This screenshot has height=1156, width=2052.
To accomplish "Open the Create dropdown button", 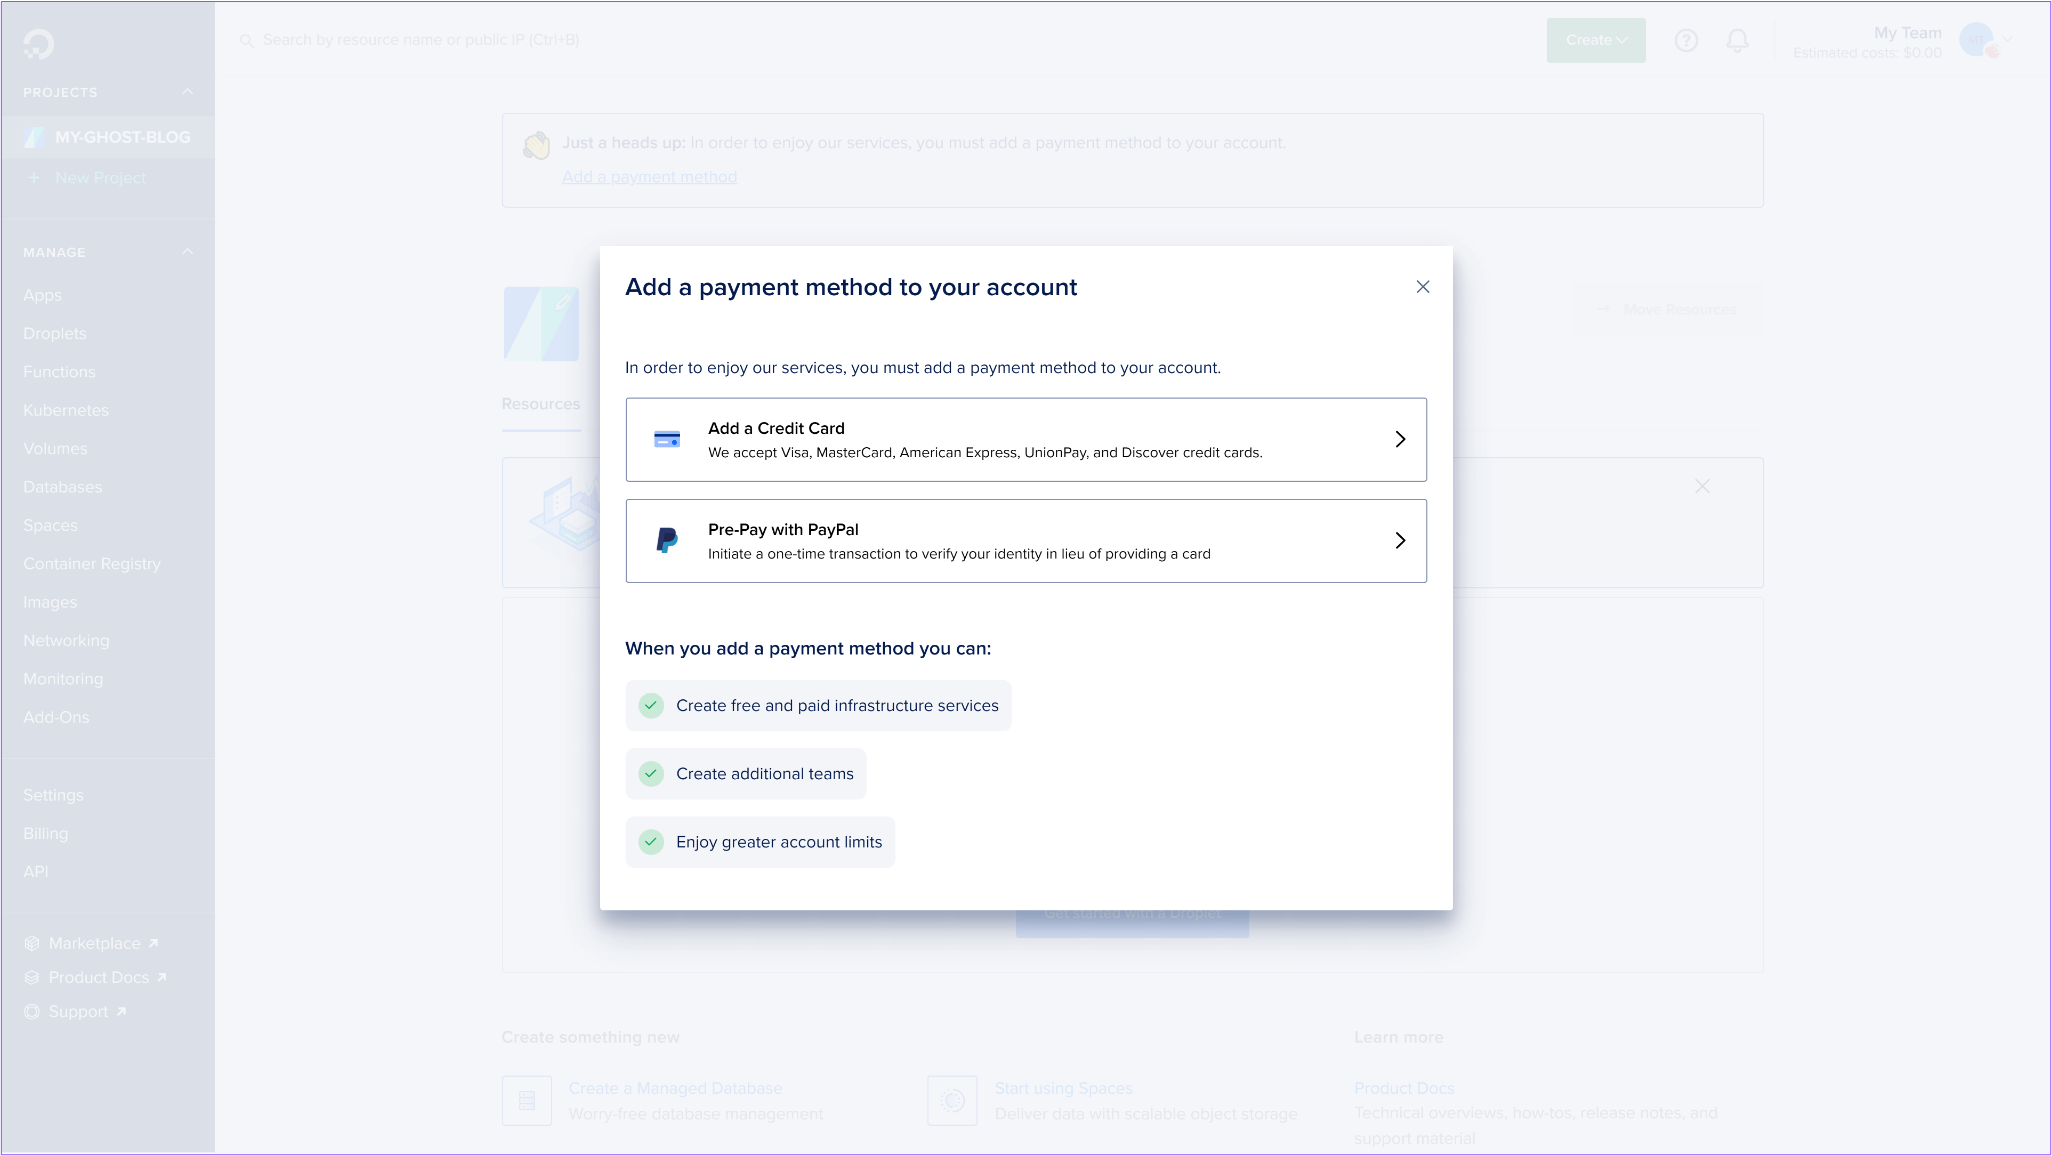I will point(1596,40).
